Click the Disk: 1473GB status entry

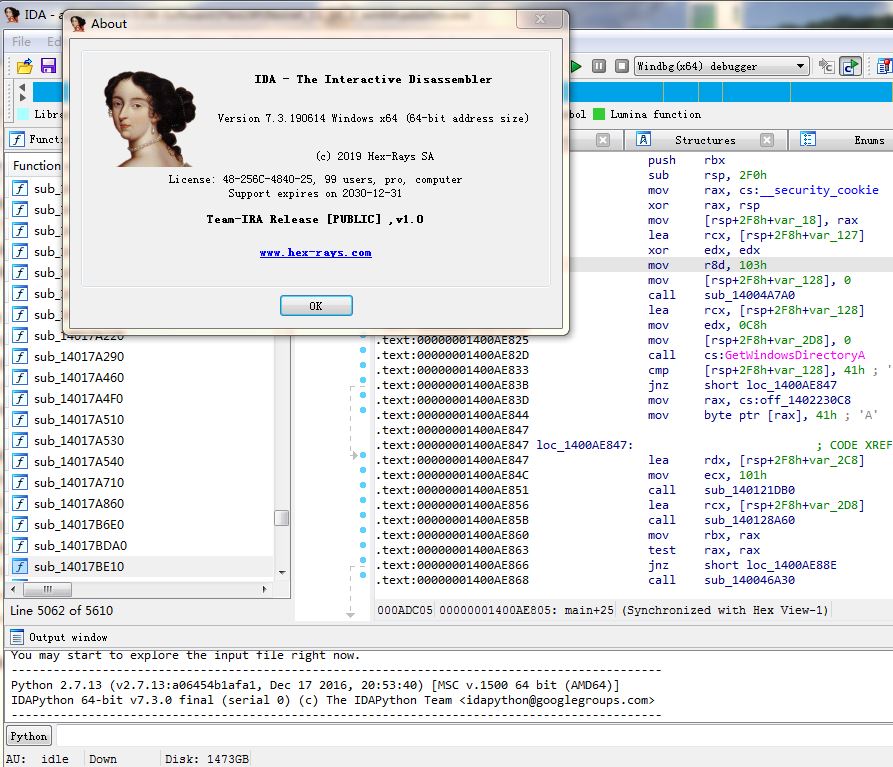pos(207,759)
